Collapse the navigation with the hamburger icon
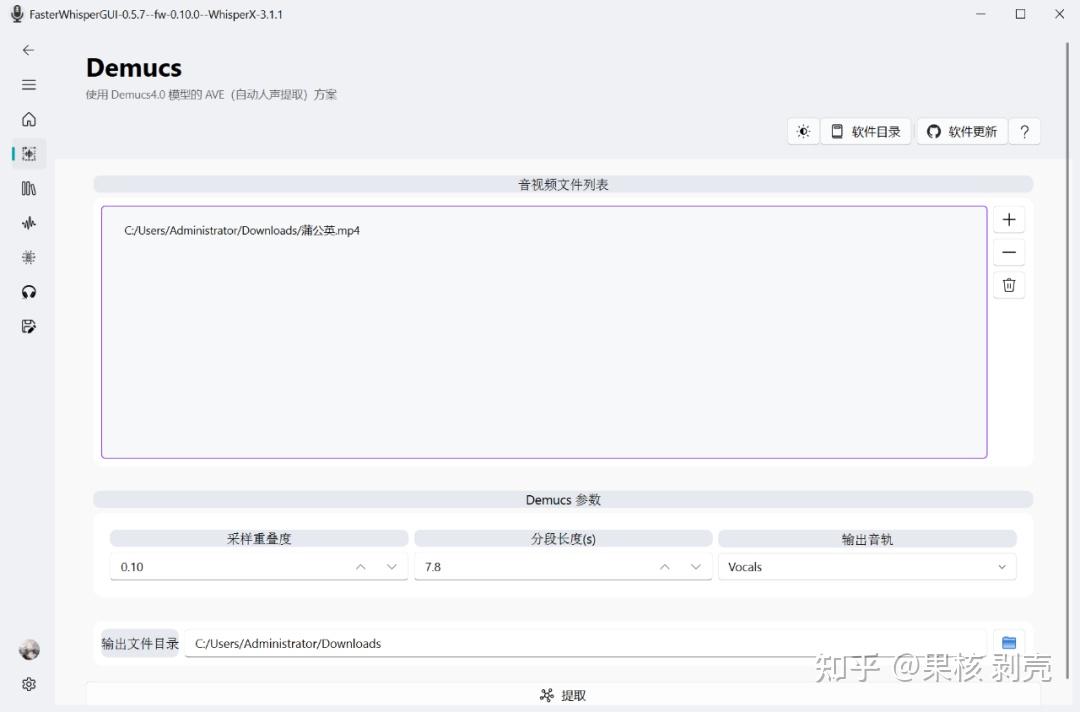 click(x=28, y=84)
